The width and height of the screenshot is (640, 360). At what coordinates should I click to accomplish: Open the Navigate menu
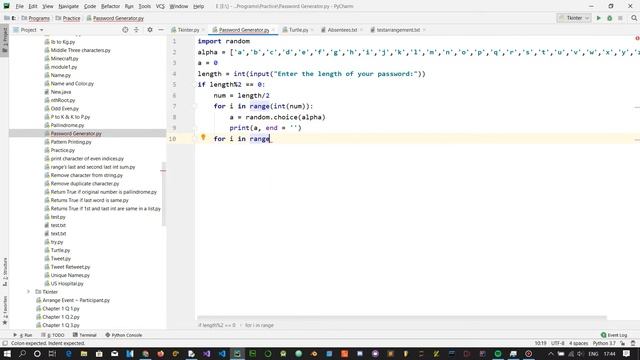click(68, 6)
